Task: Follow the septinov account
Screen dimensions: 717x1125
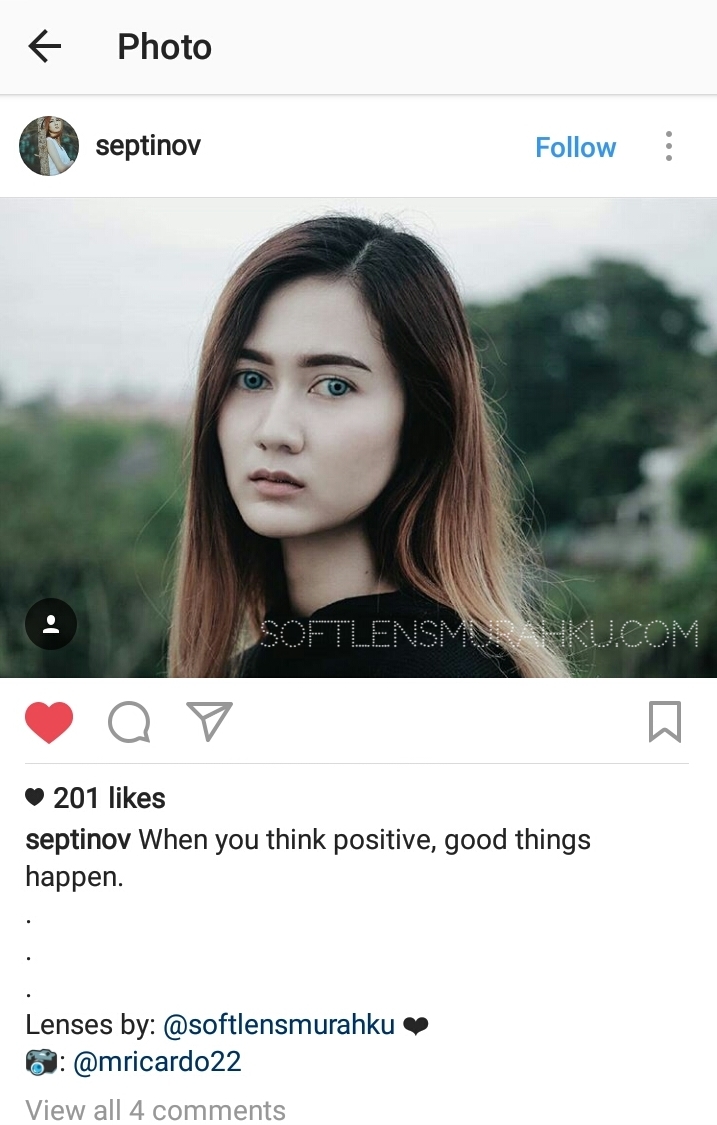Action: point(576,147)
